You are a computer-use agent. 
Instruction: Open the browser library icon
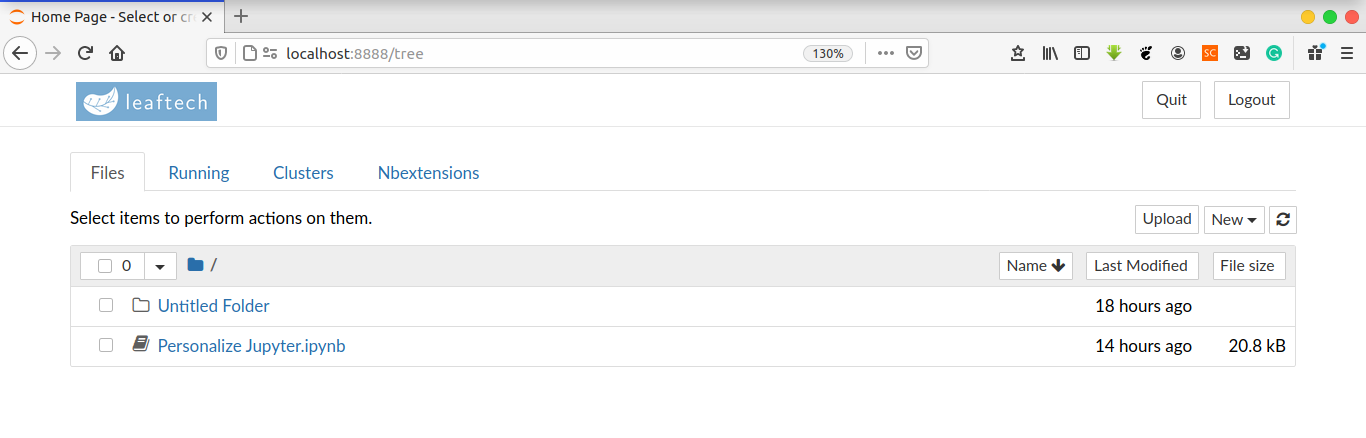click(x=1050, y=53)
